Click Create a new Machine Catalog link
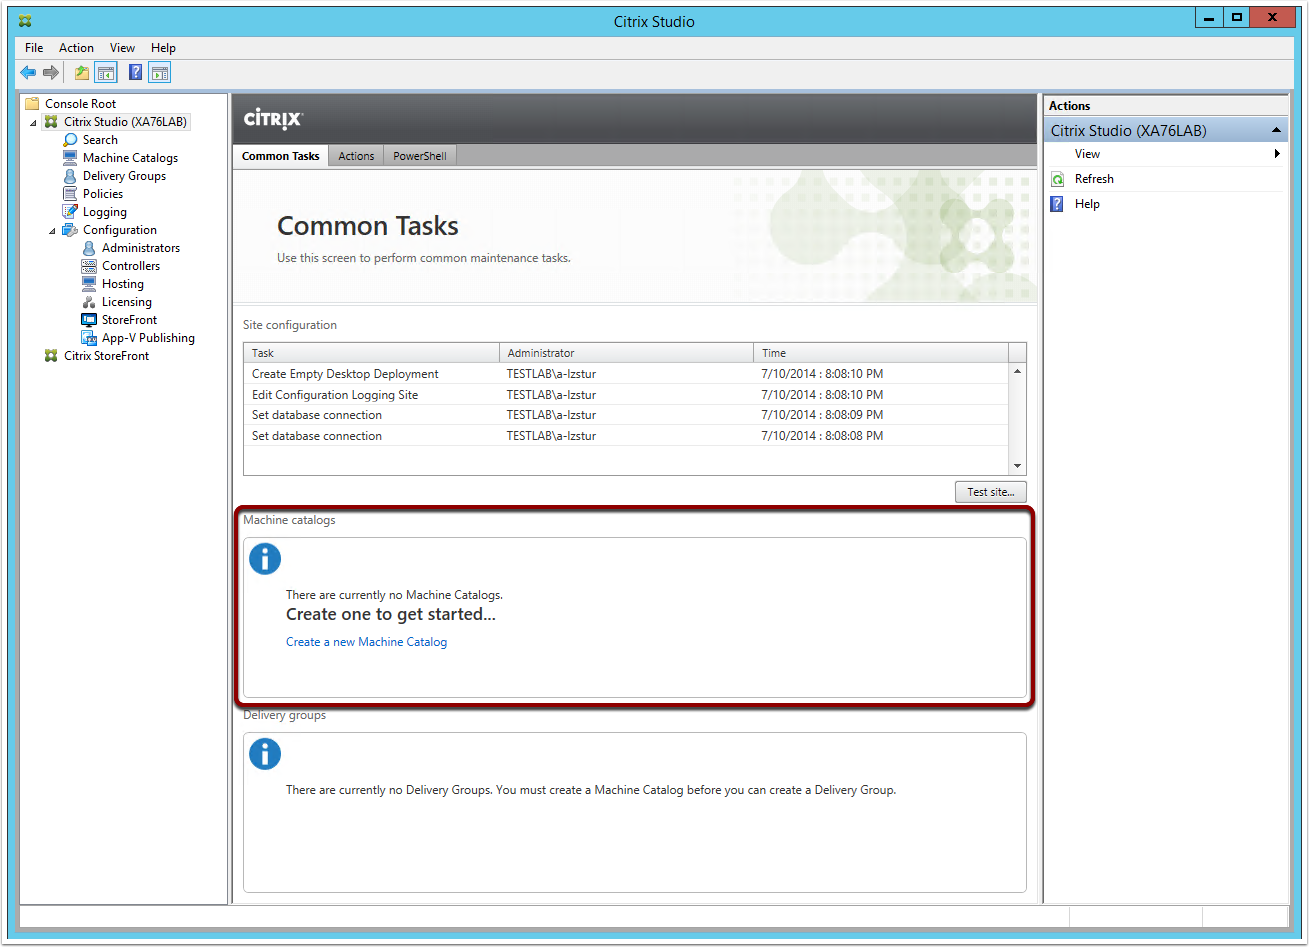Screen dimensions: 1309x947 366,642
